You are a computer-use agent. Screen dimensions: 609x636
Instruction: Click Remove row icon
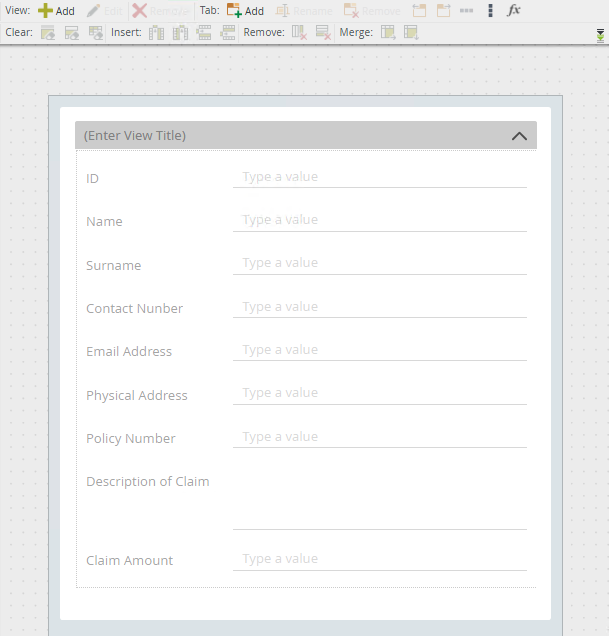pyautogui.click(x=323, y=32)
